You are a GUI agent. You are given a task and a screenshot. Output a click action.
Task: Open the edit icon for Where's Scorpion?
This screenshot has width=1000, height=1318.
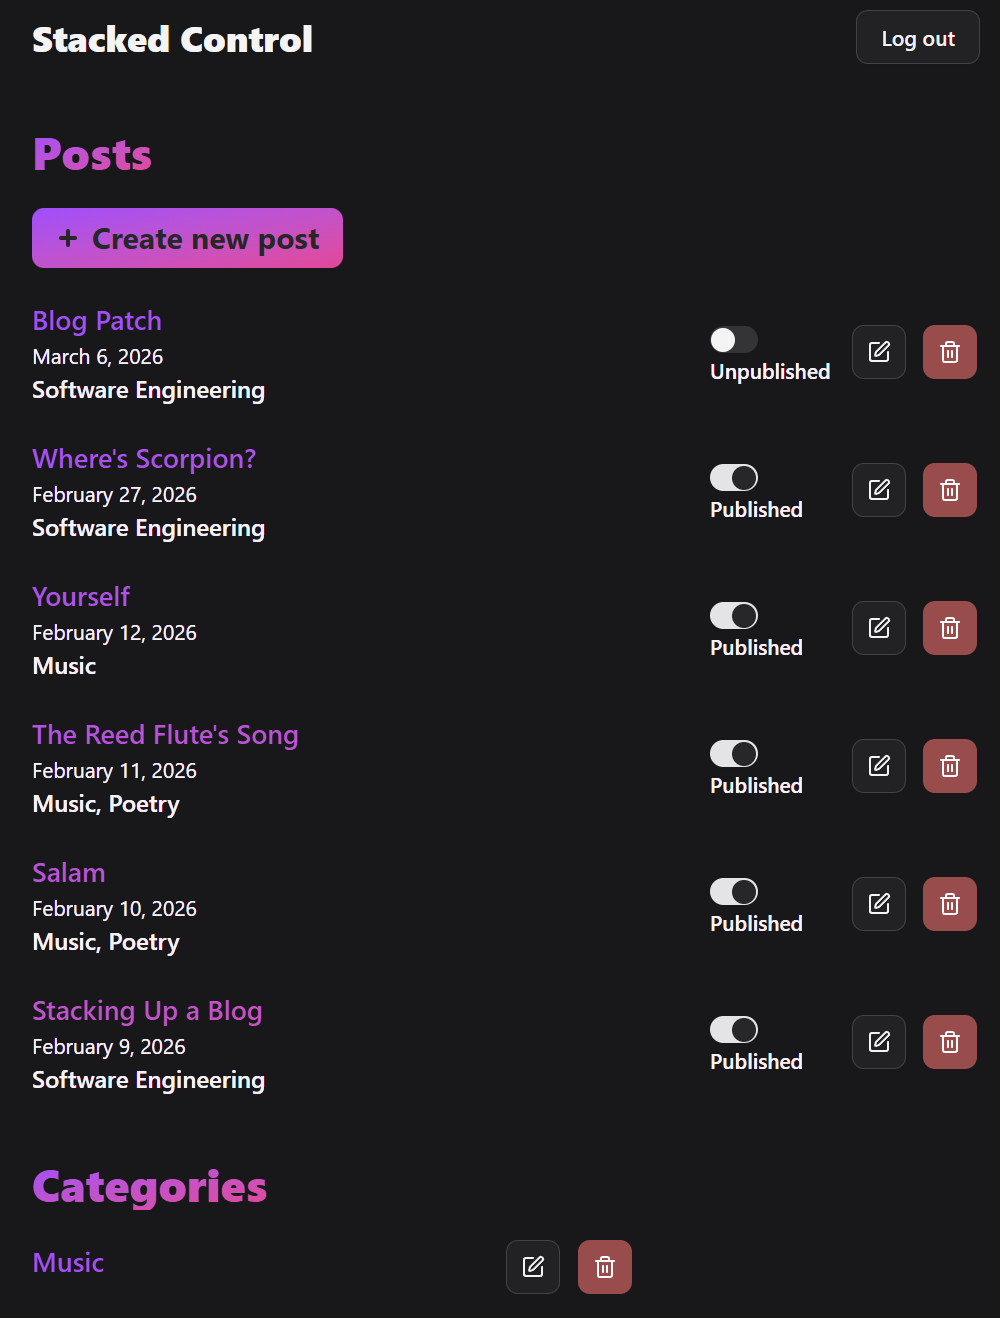[x=878, y=489]
